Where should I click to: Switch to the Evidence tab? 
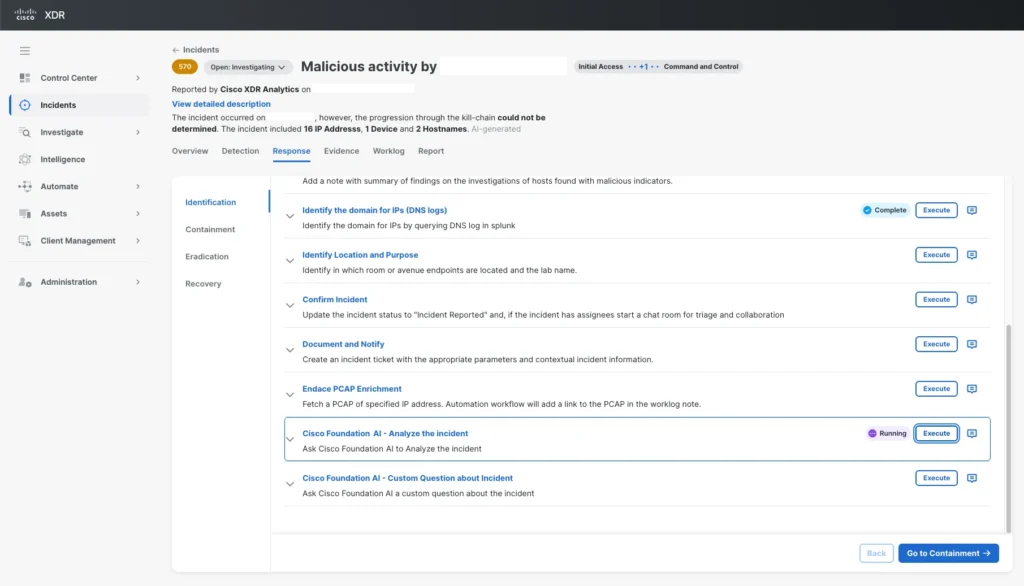[341, 151]
